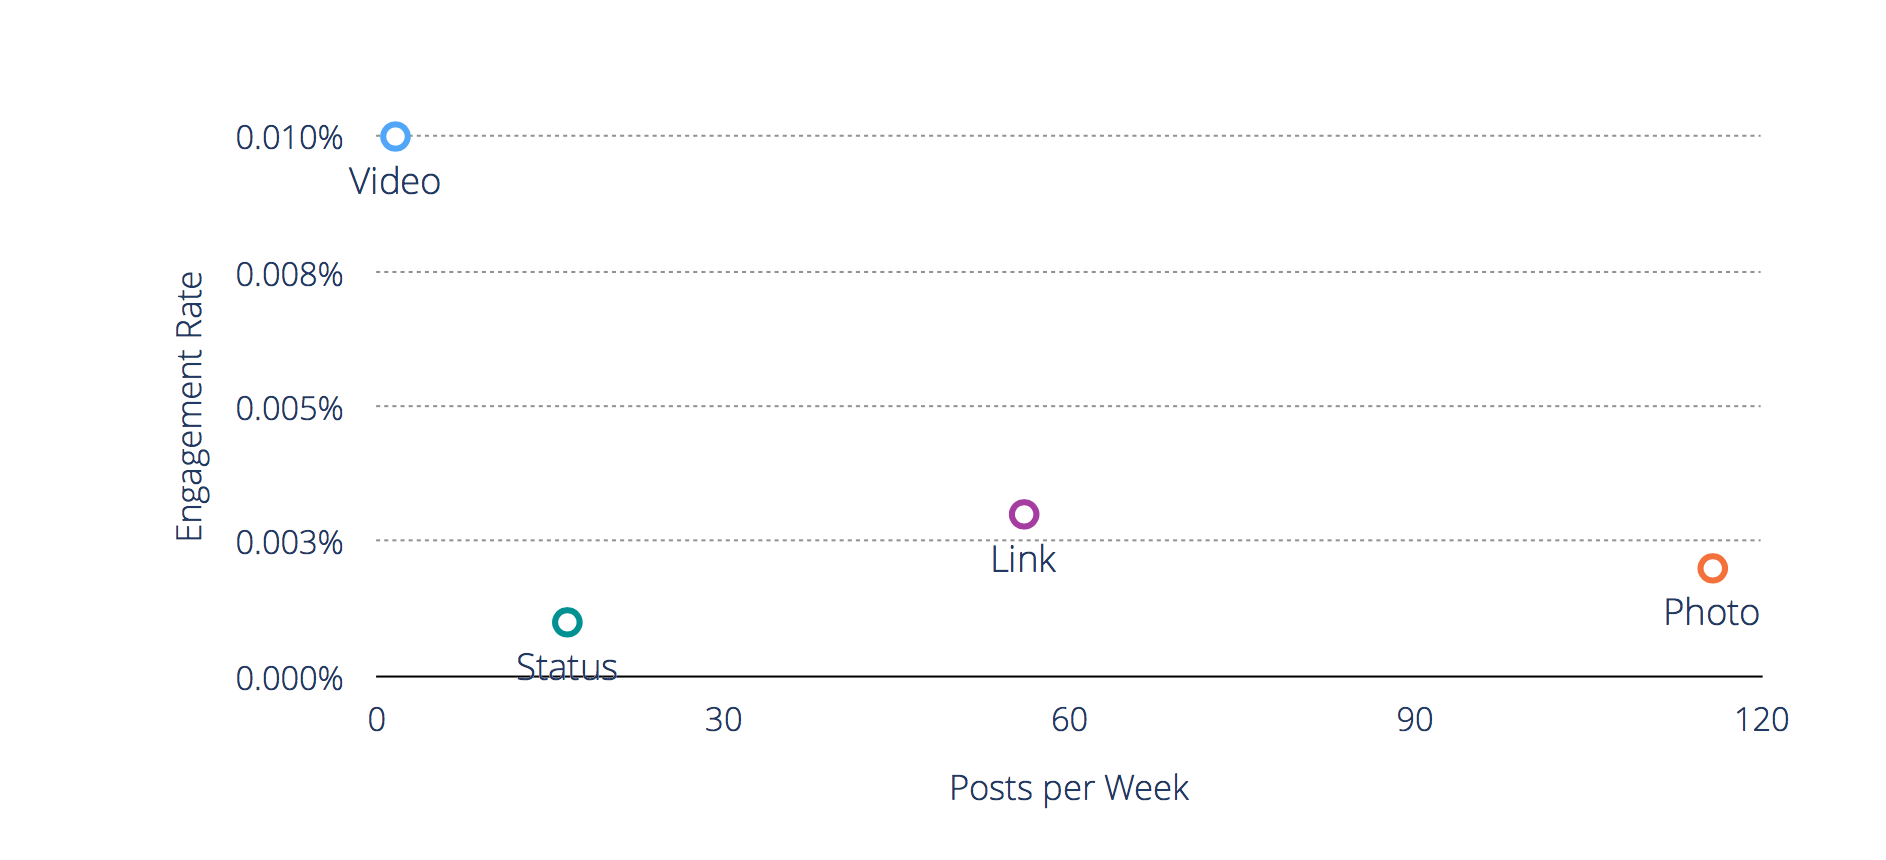Click the Link text label
This screenshot has width=1886, height=860.
click(x=1023, y=560)
